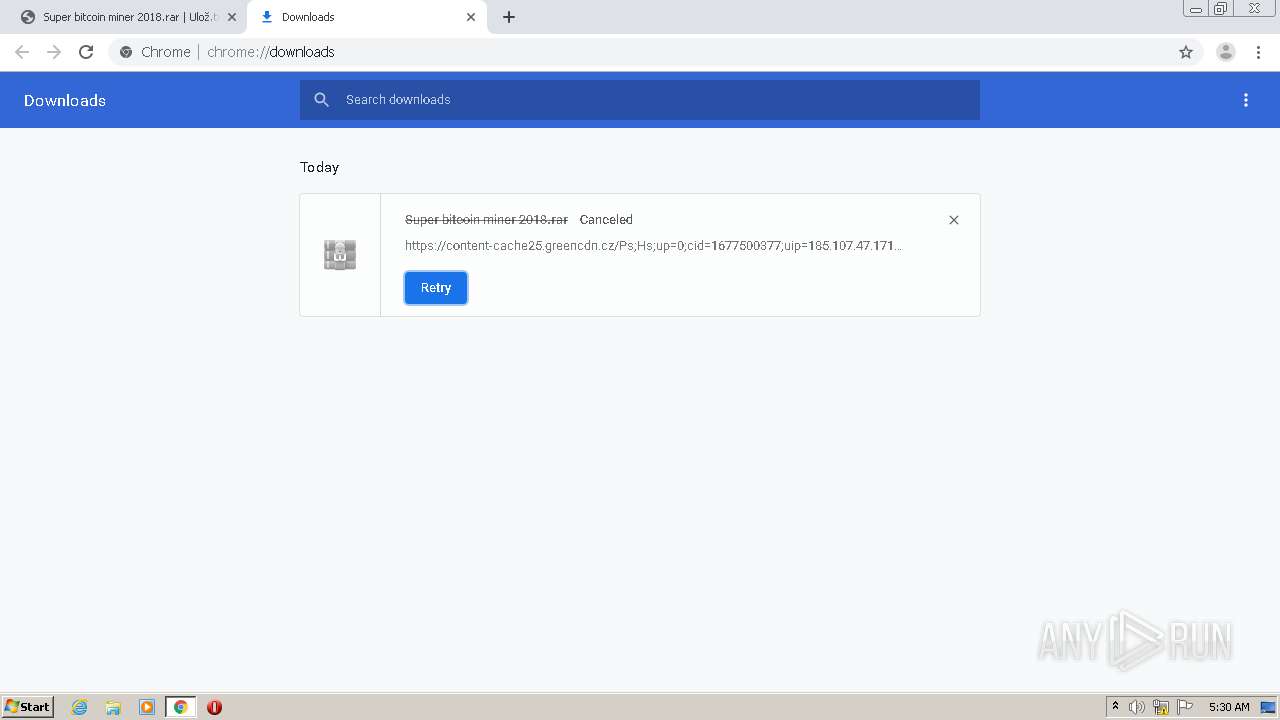Restore down the Chrome window

click(1221, 9)
